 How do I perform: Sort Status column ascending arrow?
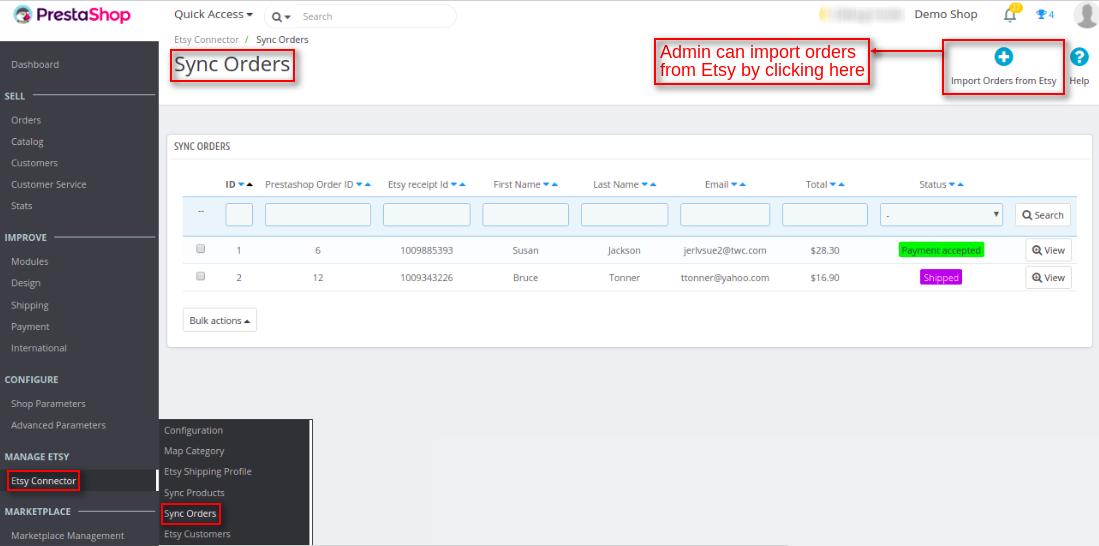[961, 185]
